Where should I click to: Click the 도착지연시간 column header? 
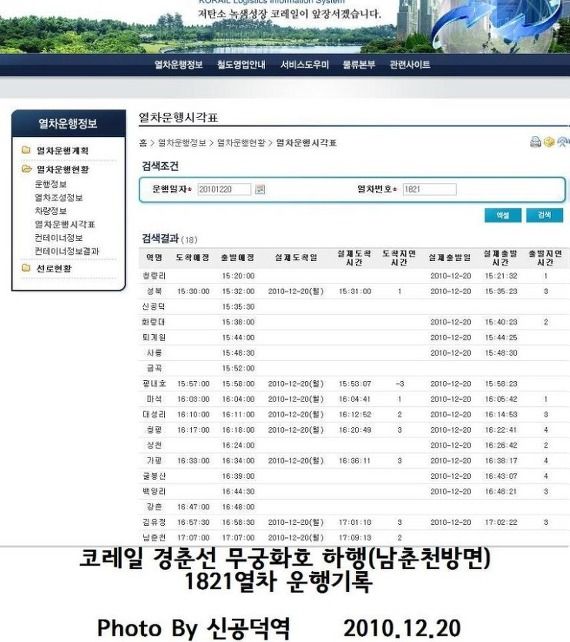pyautogui.click(x=399, y=258)
